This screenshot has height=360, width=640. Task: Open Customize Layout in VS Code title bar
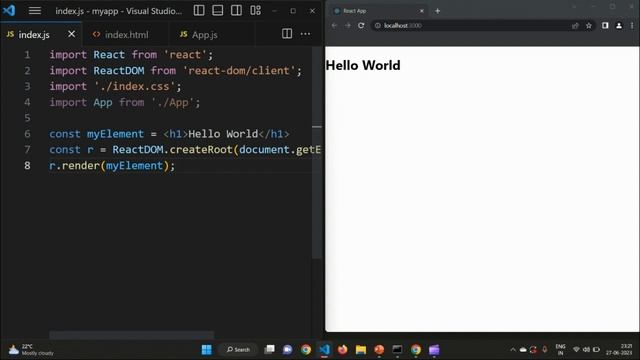[256, 11]
